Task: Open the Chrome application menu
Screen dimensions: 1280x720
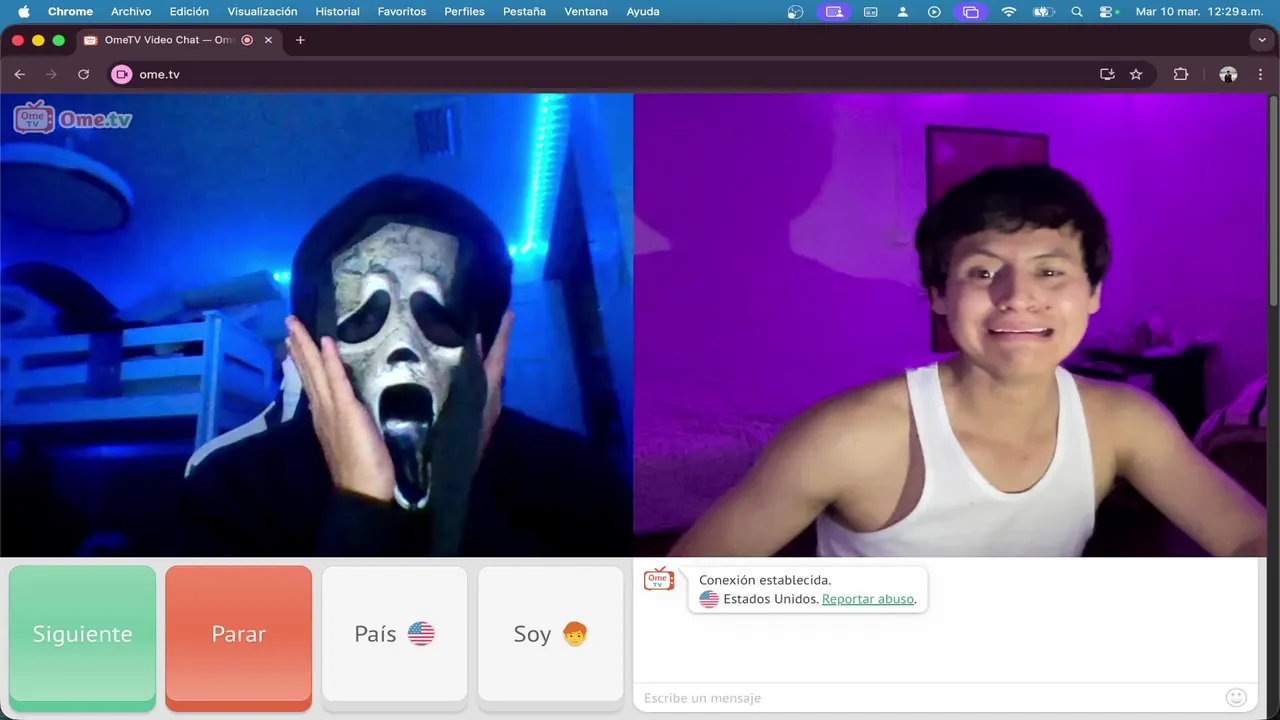Action: pyautogui.click(x=70, y=12)
